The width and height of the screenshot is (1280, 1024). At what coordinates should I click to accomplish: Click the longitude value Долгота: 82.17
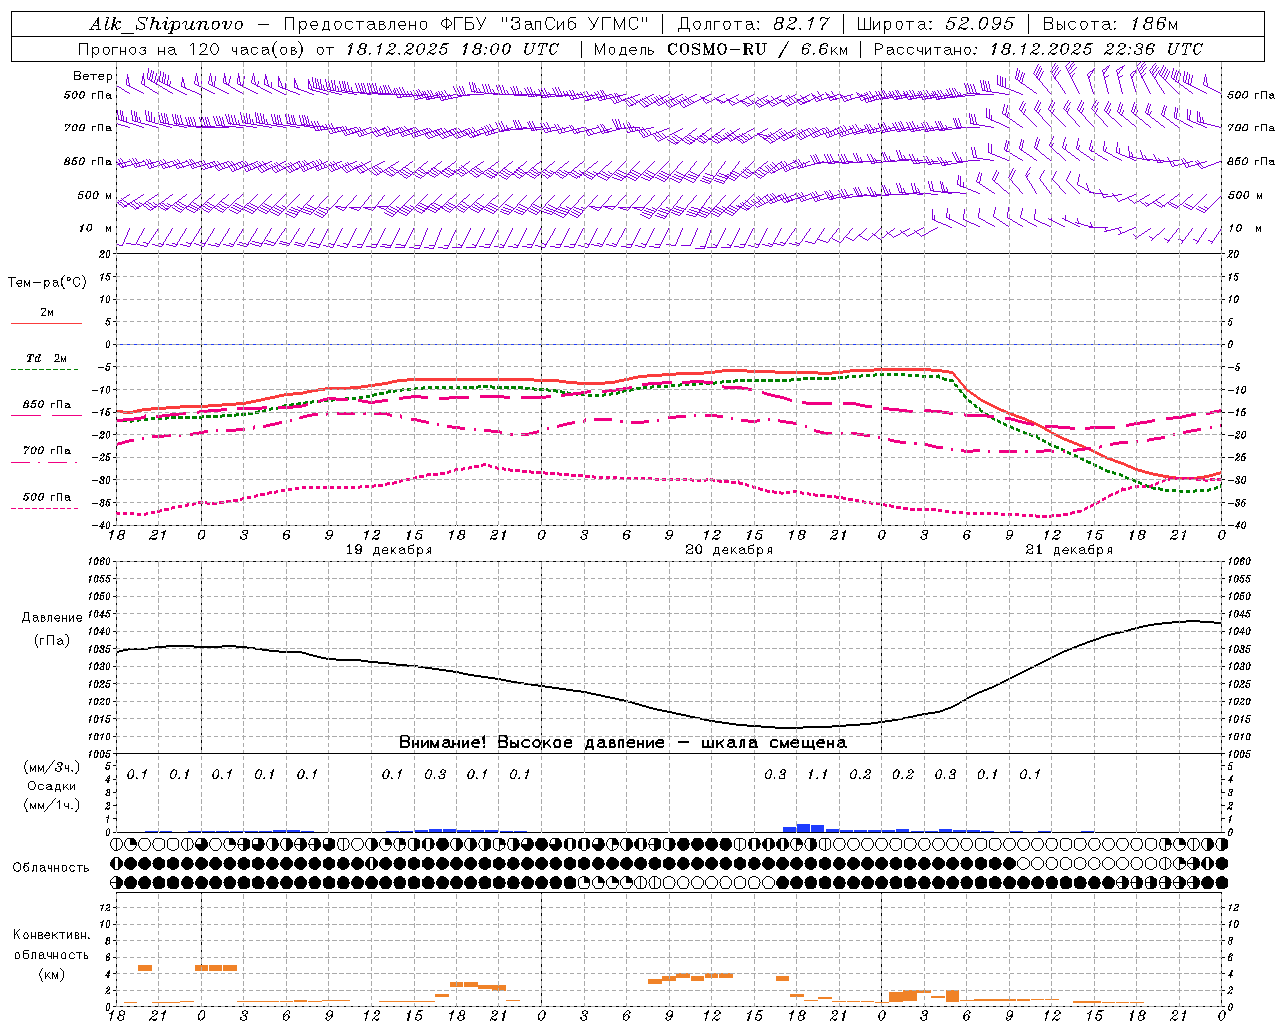coord(752,25)
